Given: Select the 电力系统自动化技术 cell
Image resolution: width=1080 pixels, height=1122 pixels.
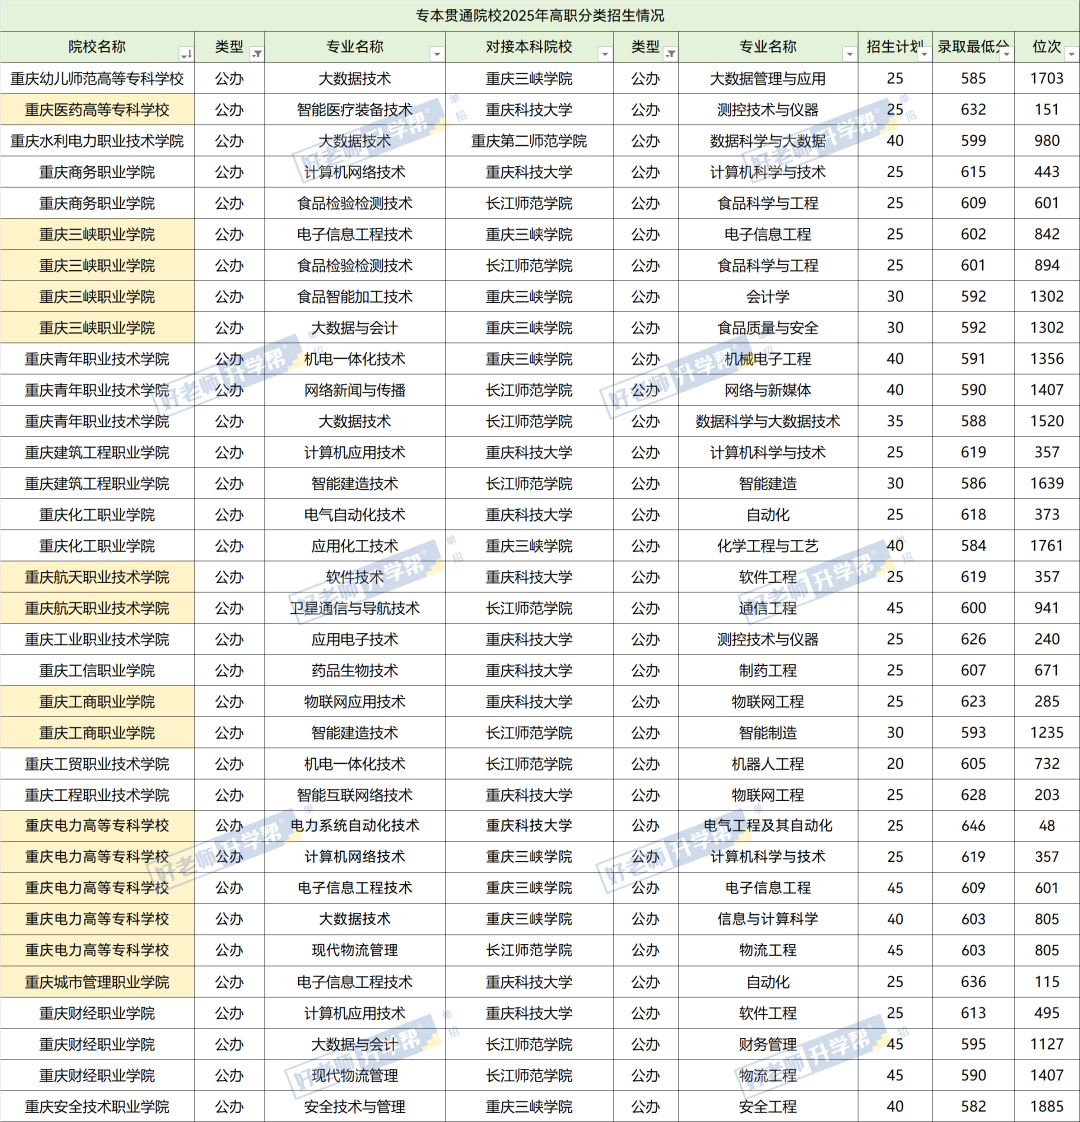Looking at the screenshot, I should click(355, 825).
